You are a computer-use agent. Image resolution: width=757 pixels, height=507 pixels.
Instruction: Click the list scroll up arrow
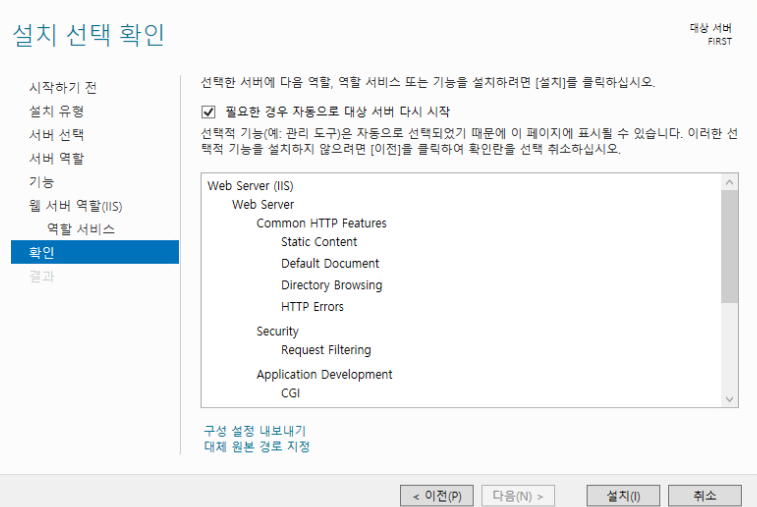click(x=729, y=182)
